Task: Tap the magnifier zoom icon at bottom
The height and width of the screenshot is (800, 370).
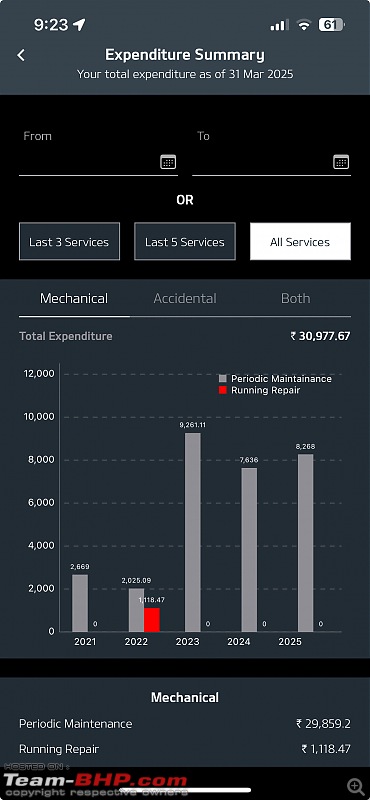Action: 355,786
